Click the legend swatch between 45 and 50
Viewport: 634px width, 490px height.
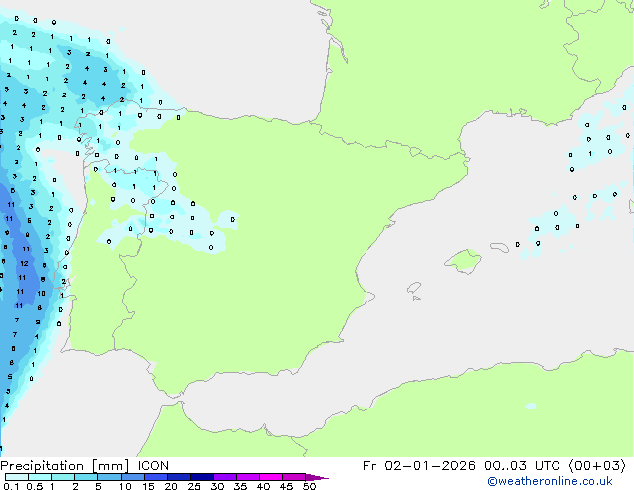coord(294,477)
